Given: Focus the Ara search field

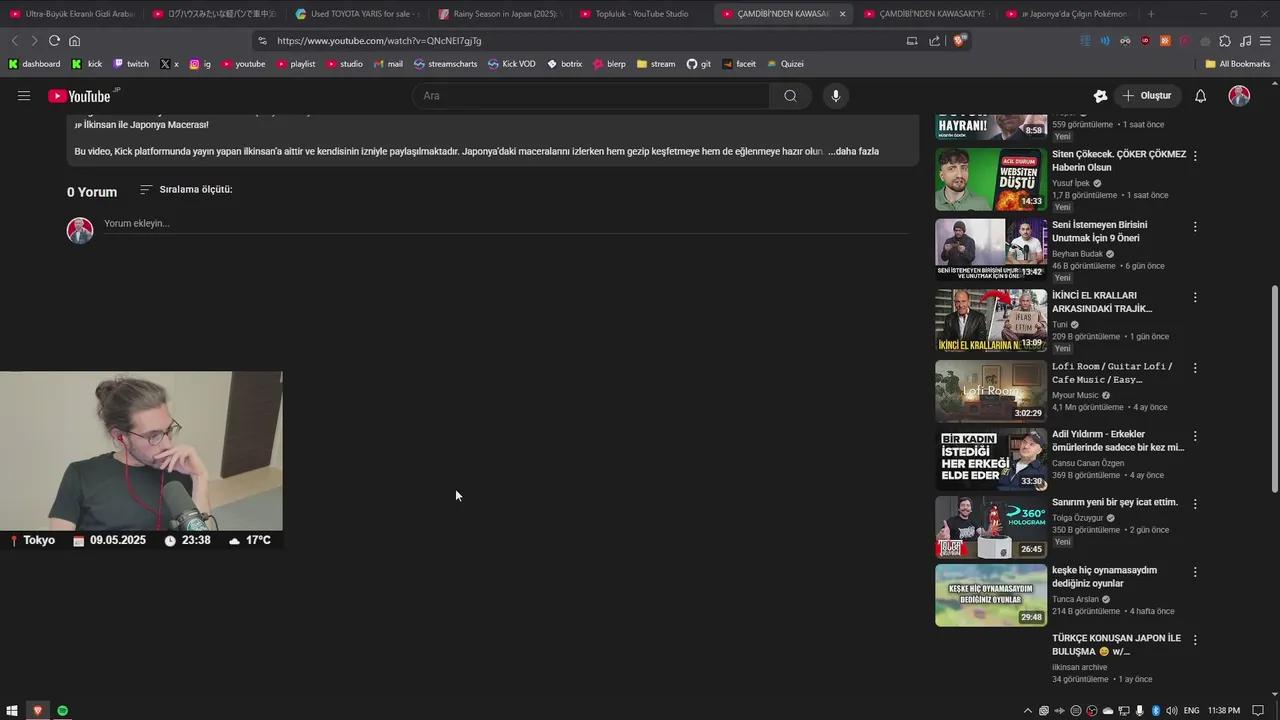Looking at the screenshot, I should [591, 96].
